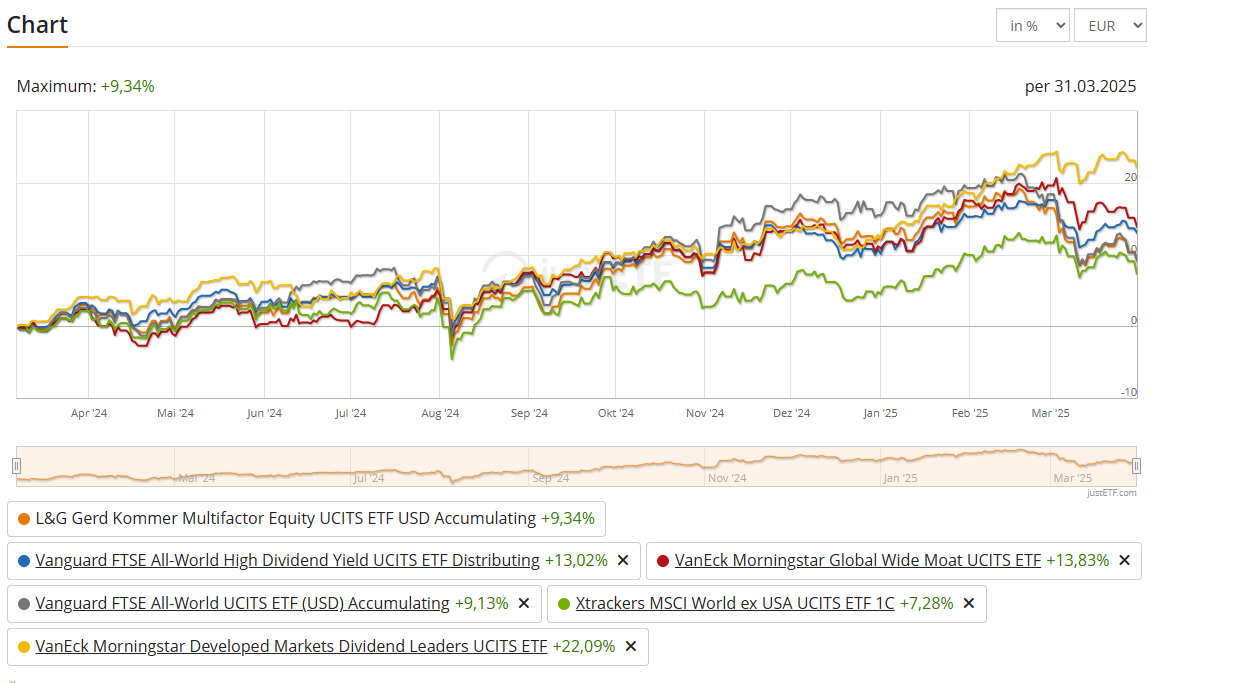Image resolution: width=1241 pixels, height=683 pixels.
Task: Open the 'in %' display dropdown
Action: [x=1032, y=26]
